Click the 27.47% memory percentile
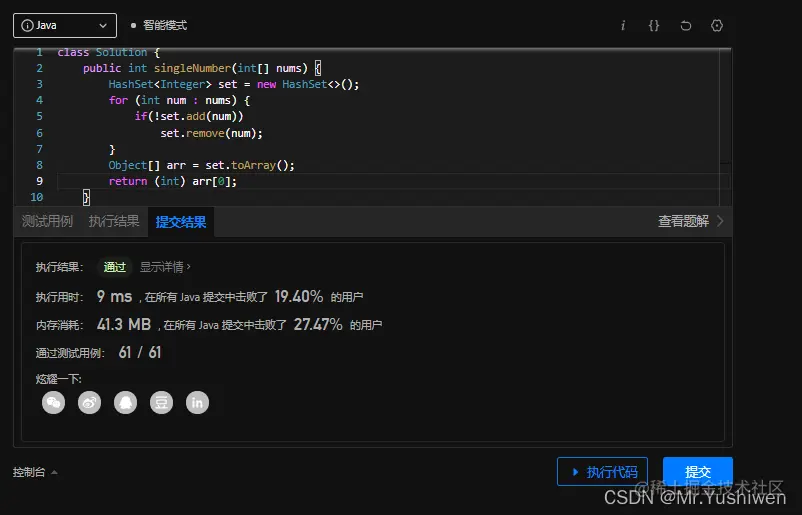802x515 pixels. [318, 325]
